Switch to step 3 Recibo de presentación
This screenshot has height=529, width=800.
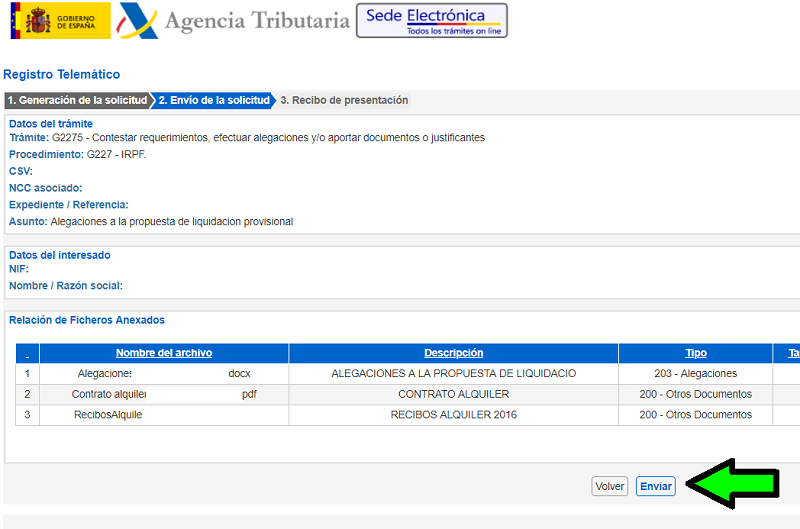coord(343,100)
